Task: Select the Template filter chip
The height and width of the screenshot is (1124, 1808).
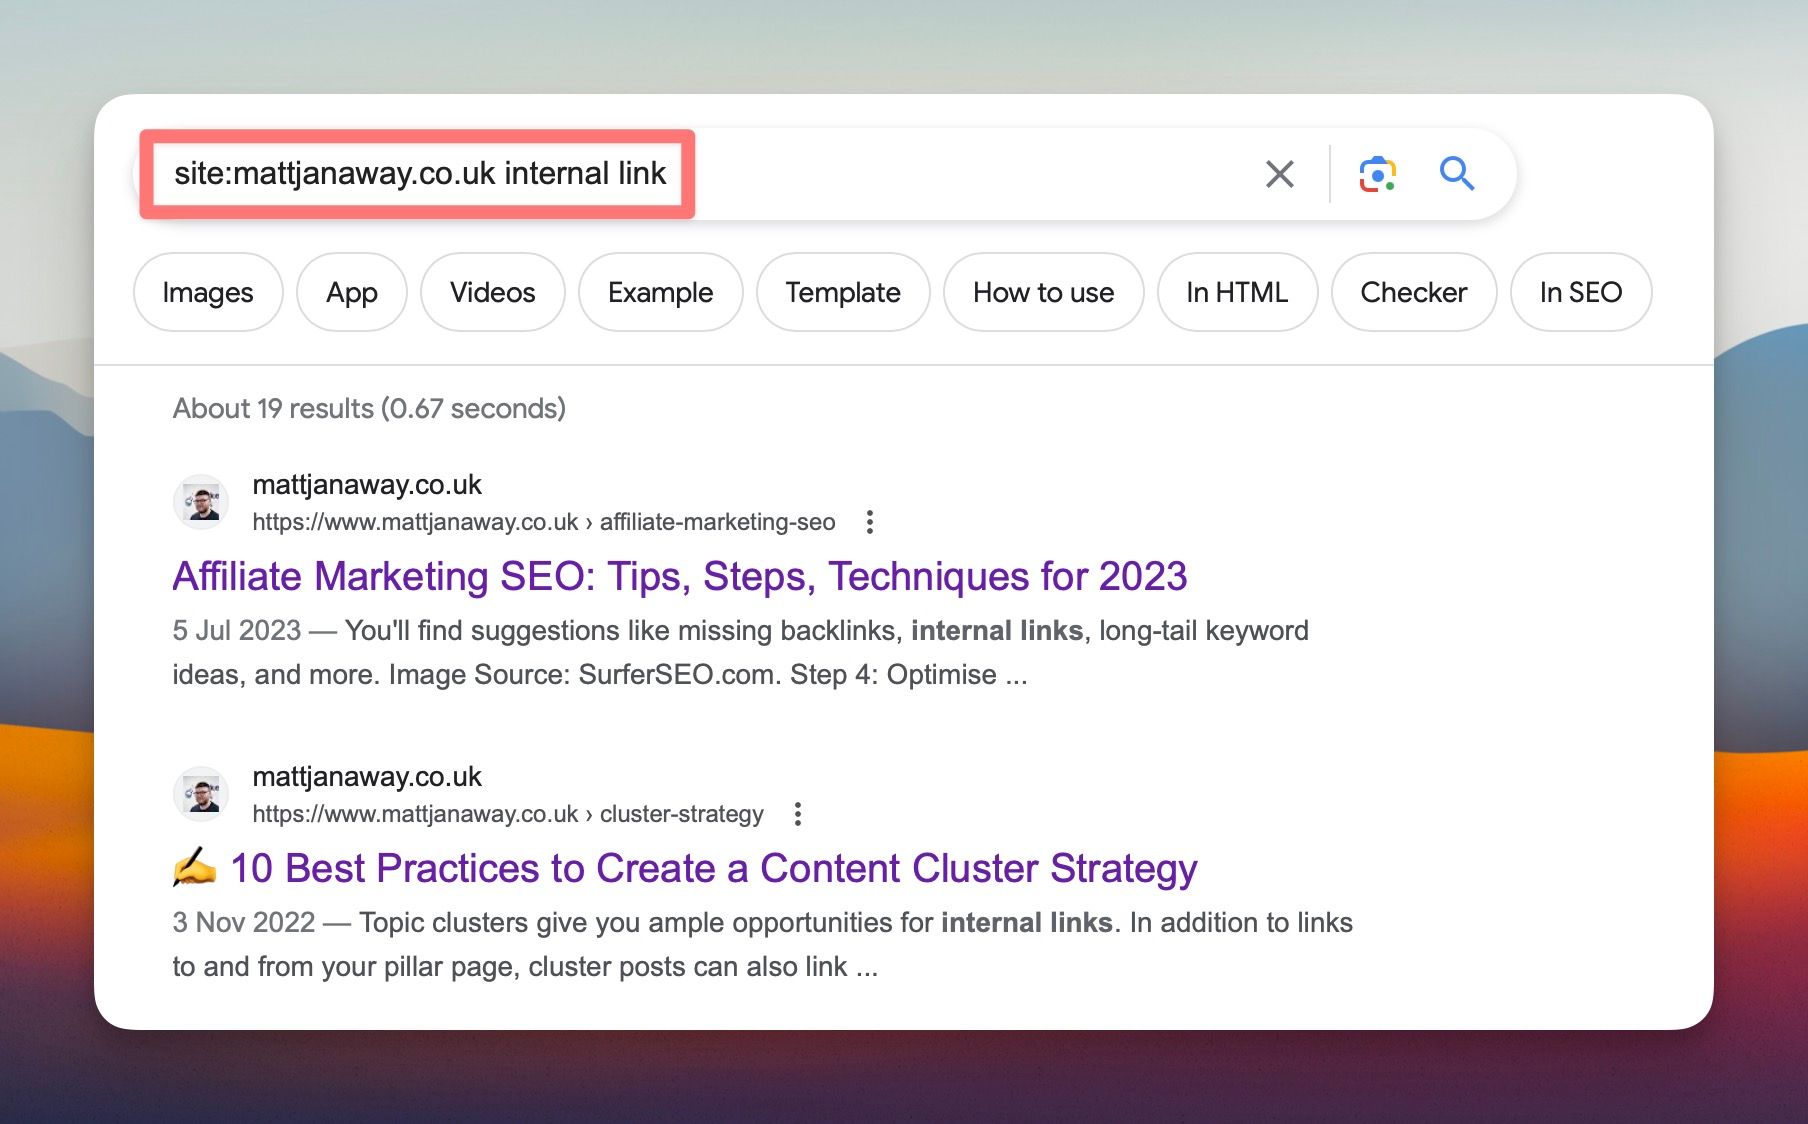Action: pyautogui.click(x=843, y=292)
